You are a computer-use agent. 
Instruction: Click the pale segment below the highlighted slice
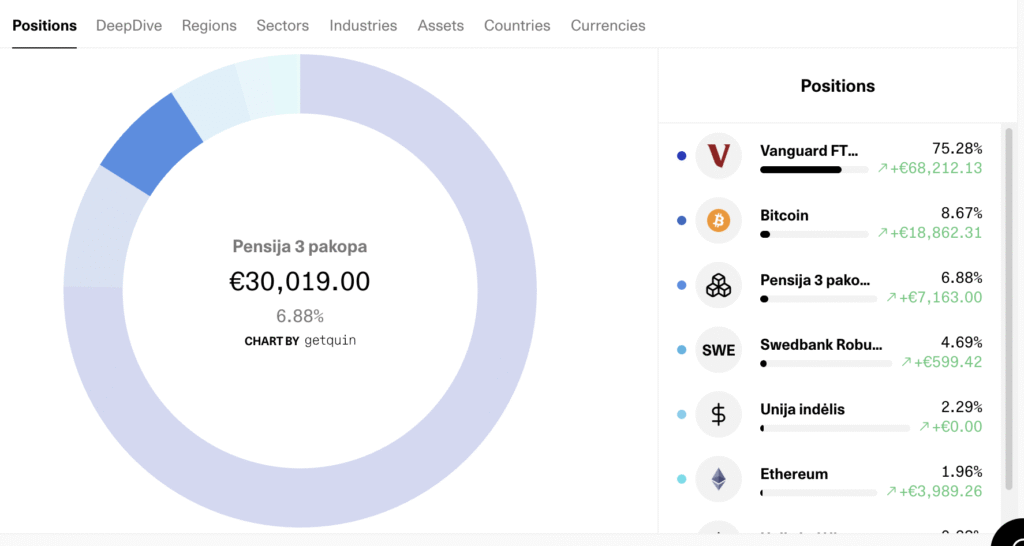pos(104,229)
